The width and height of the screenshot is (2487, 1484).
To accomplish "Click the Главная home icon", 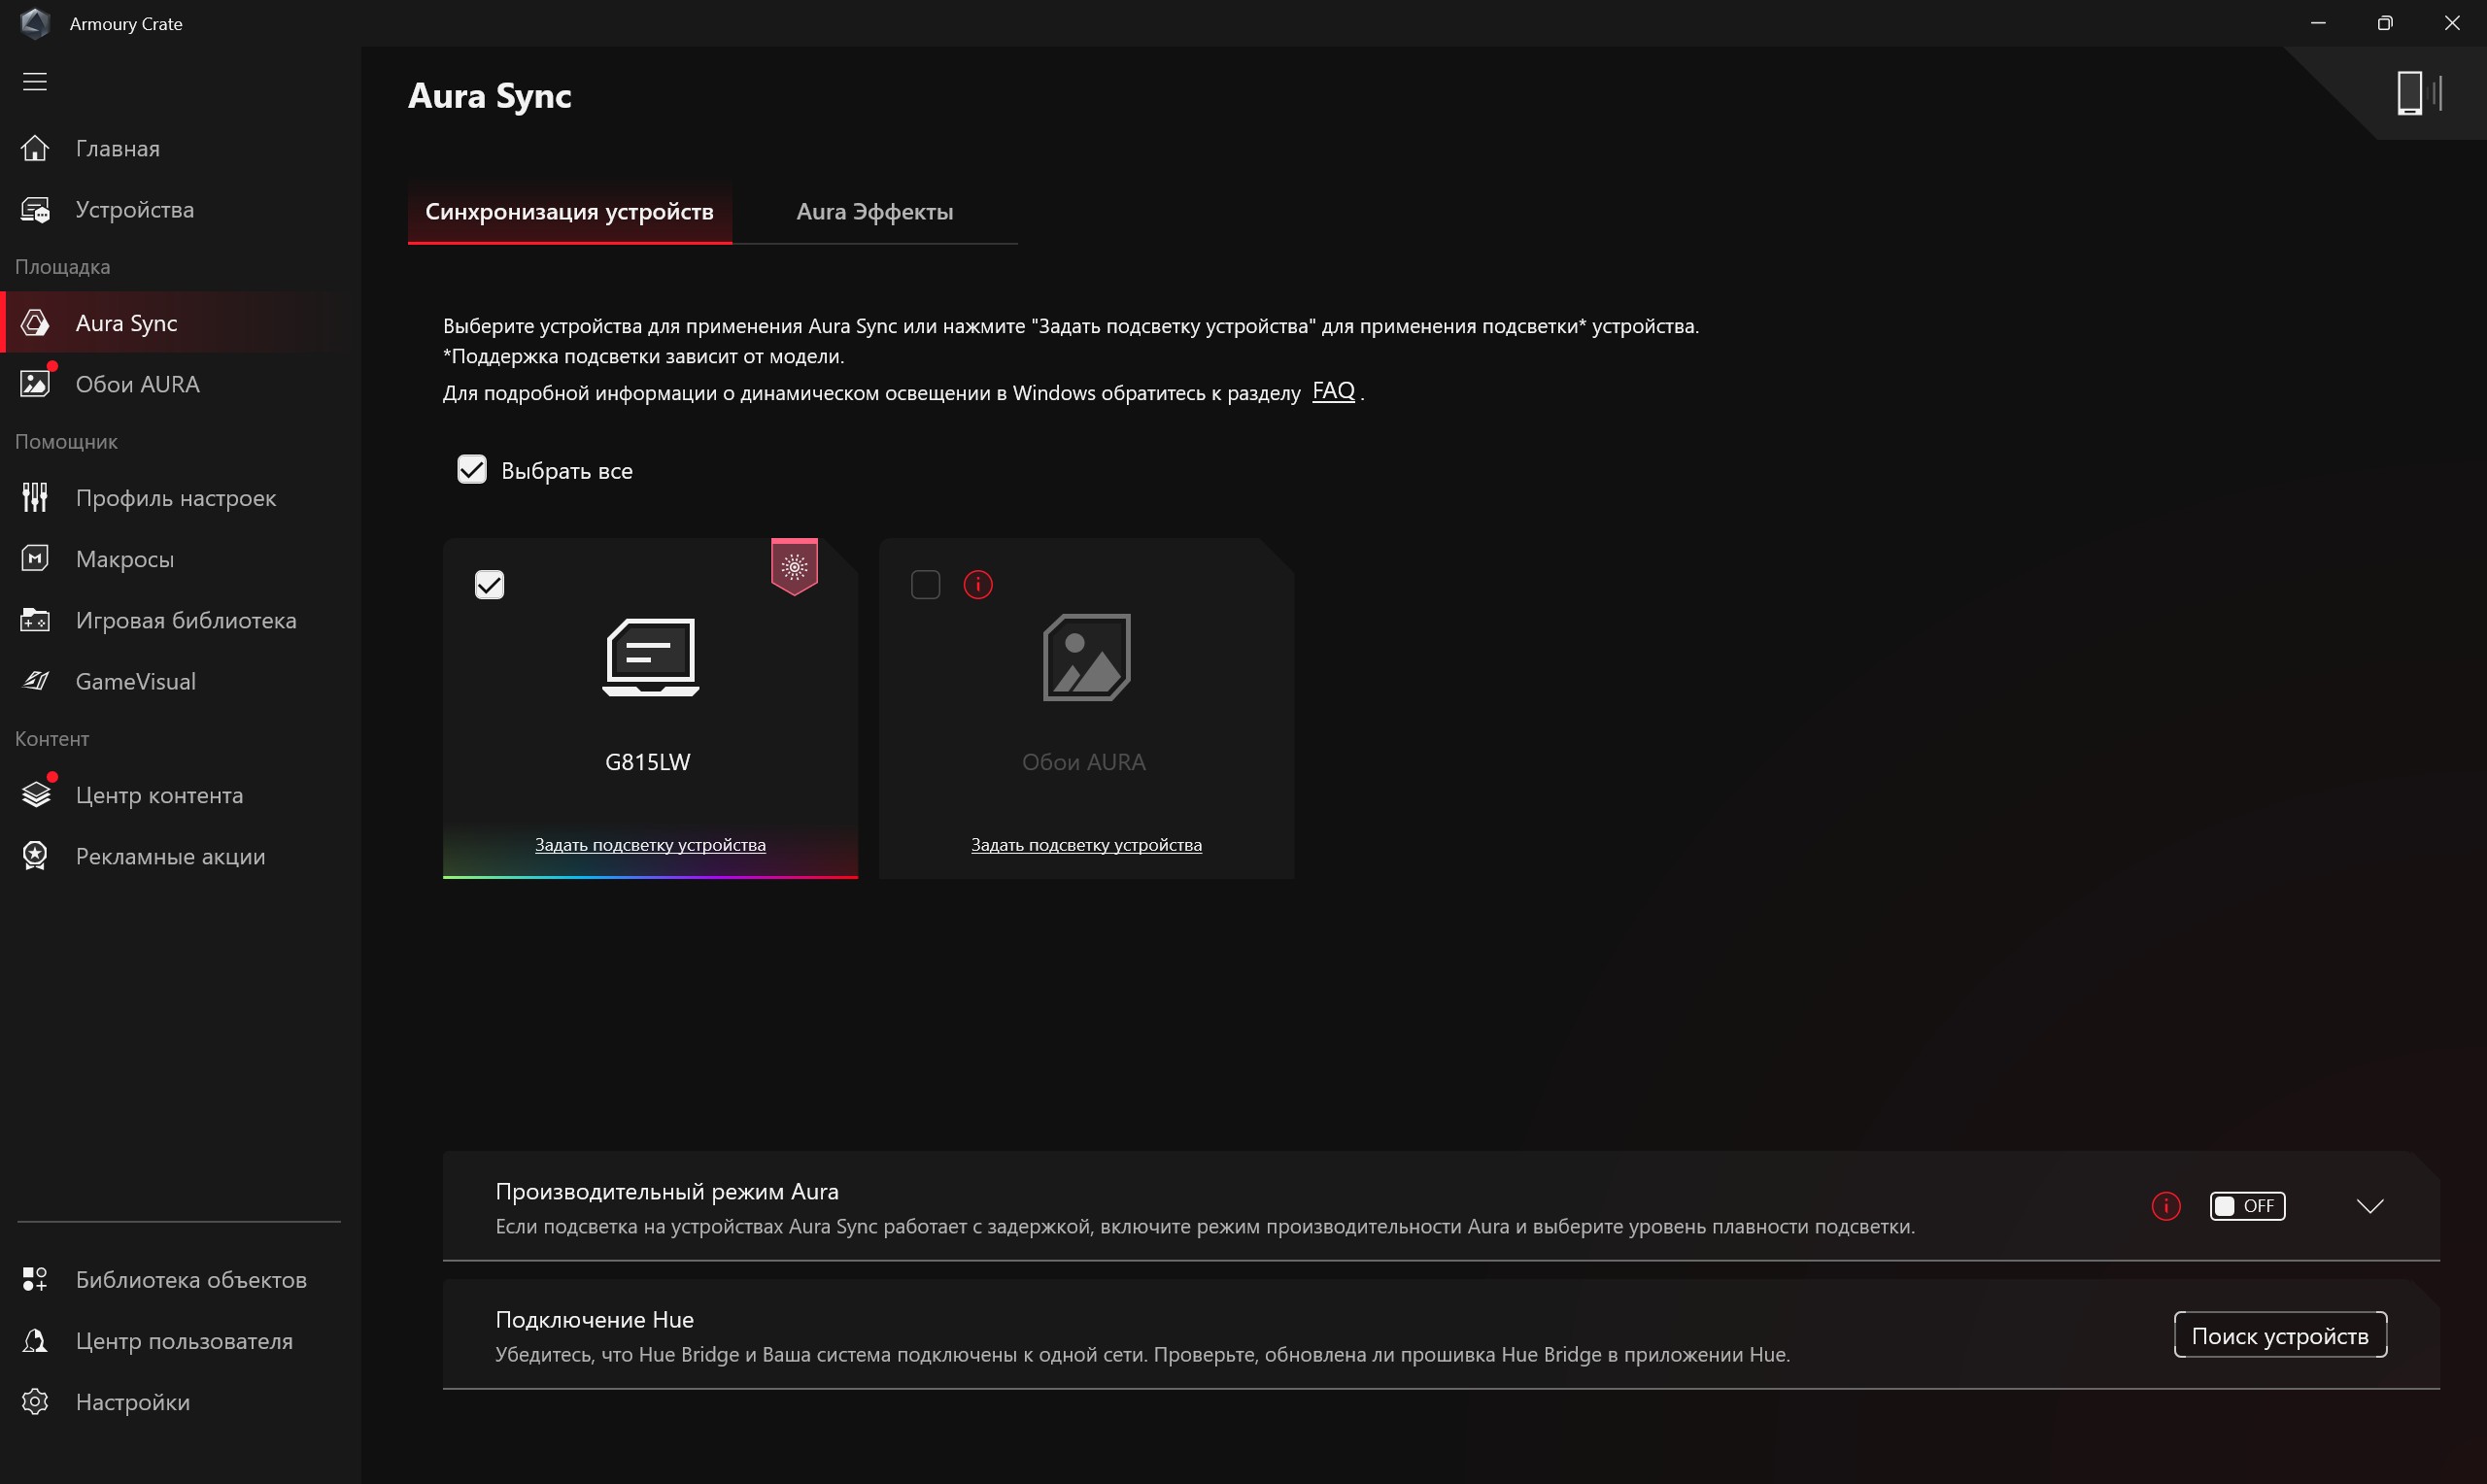I will [x=35, y=148].
